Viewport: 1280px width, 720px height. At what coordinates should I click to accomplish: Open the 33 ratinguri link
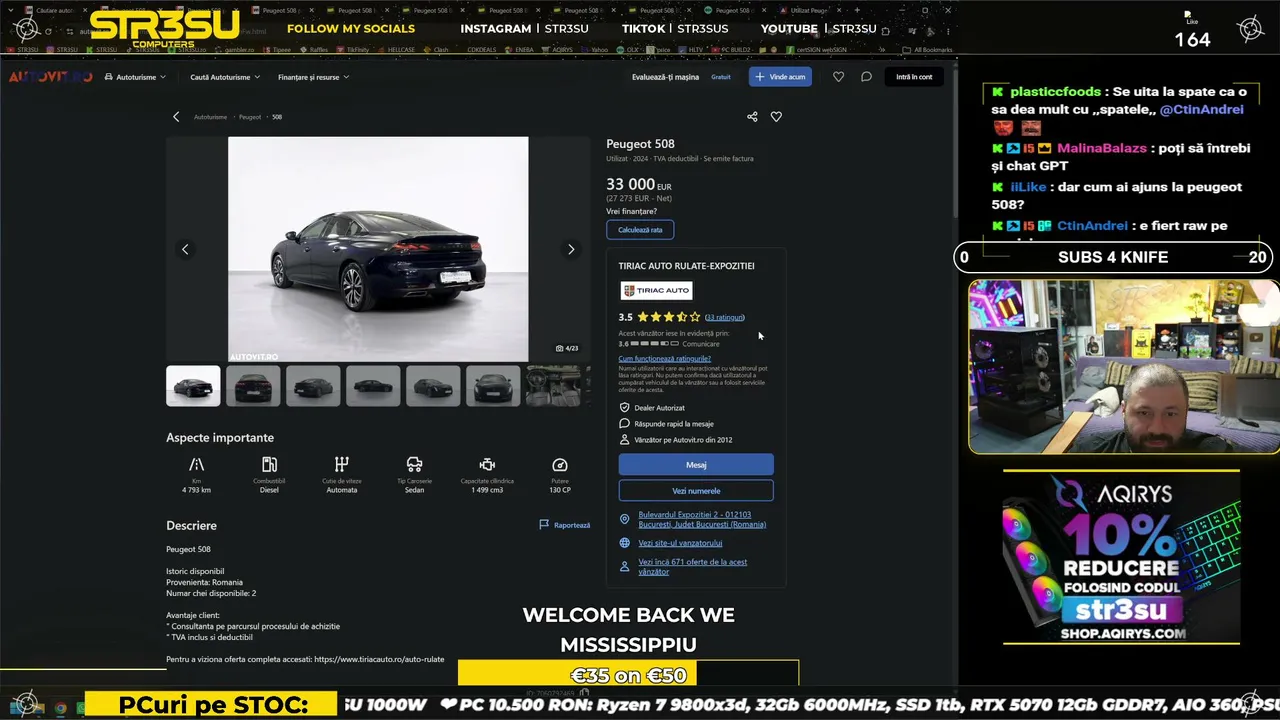click(725, 317)
